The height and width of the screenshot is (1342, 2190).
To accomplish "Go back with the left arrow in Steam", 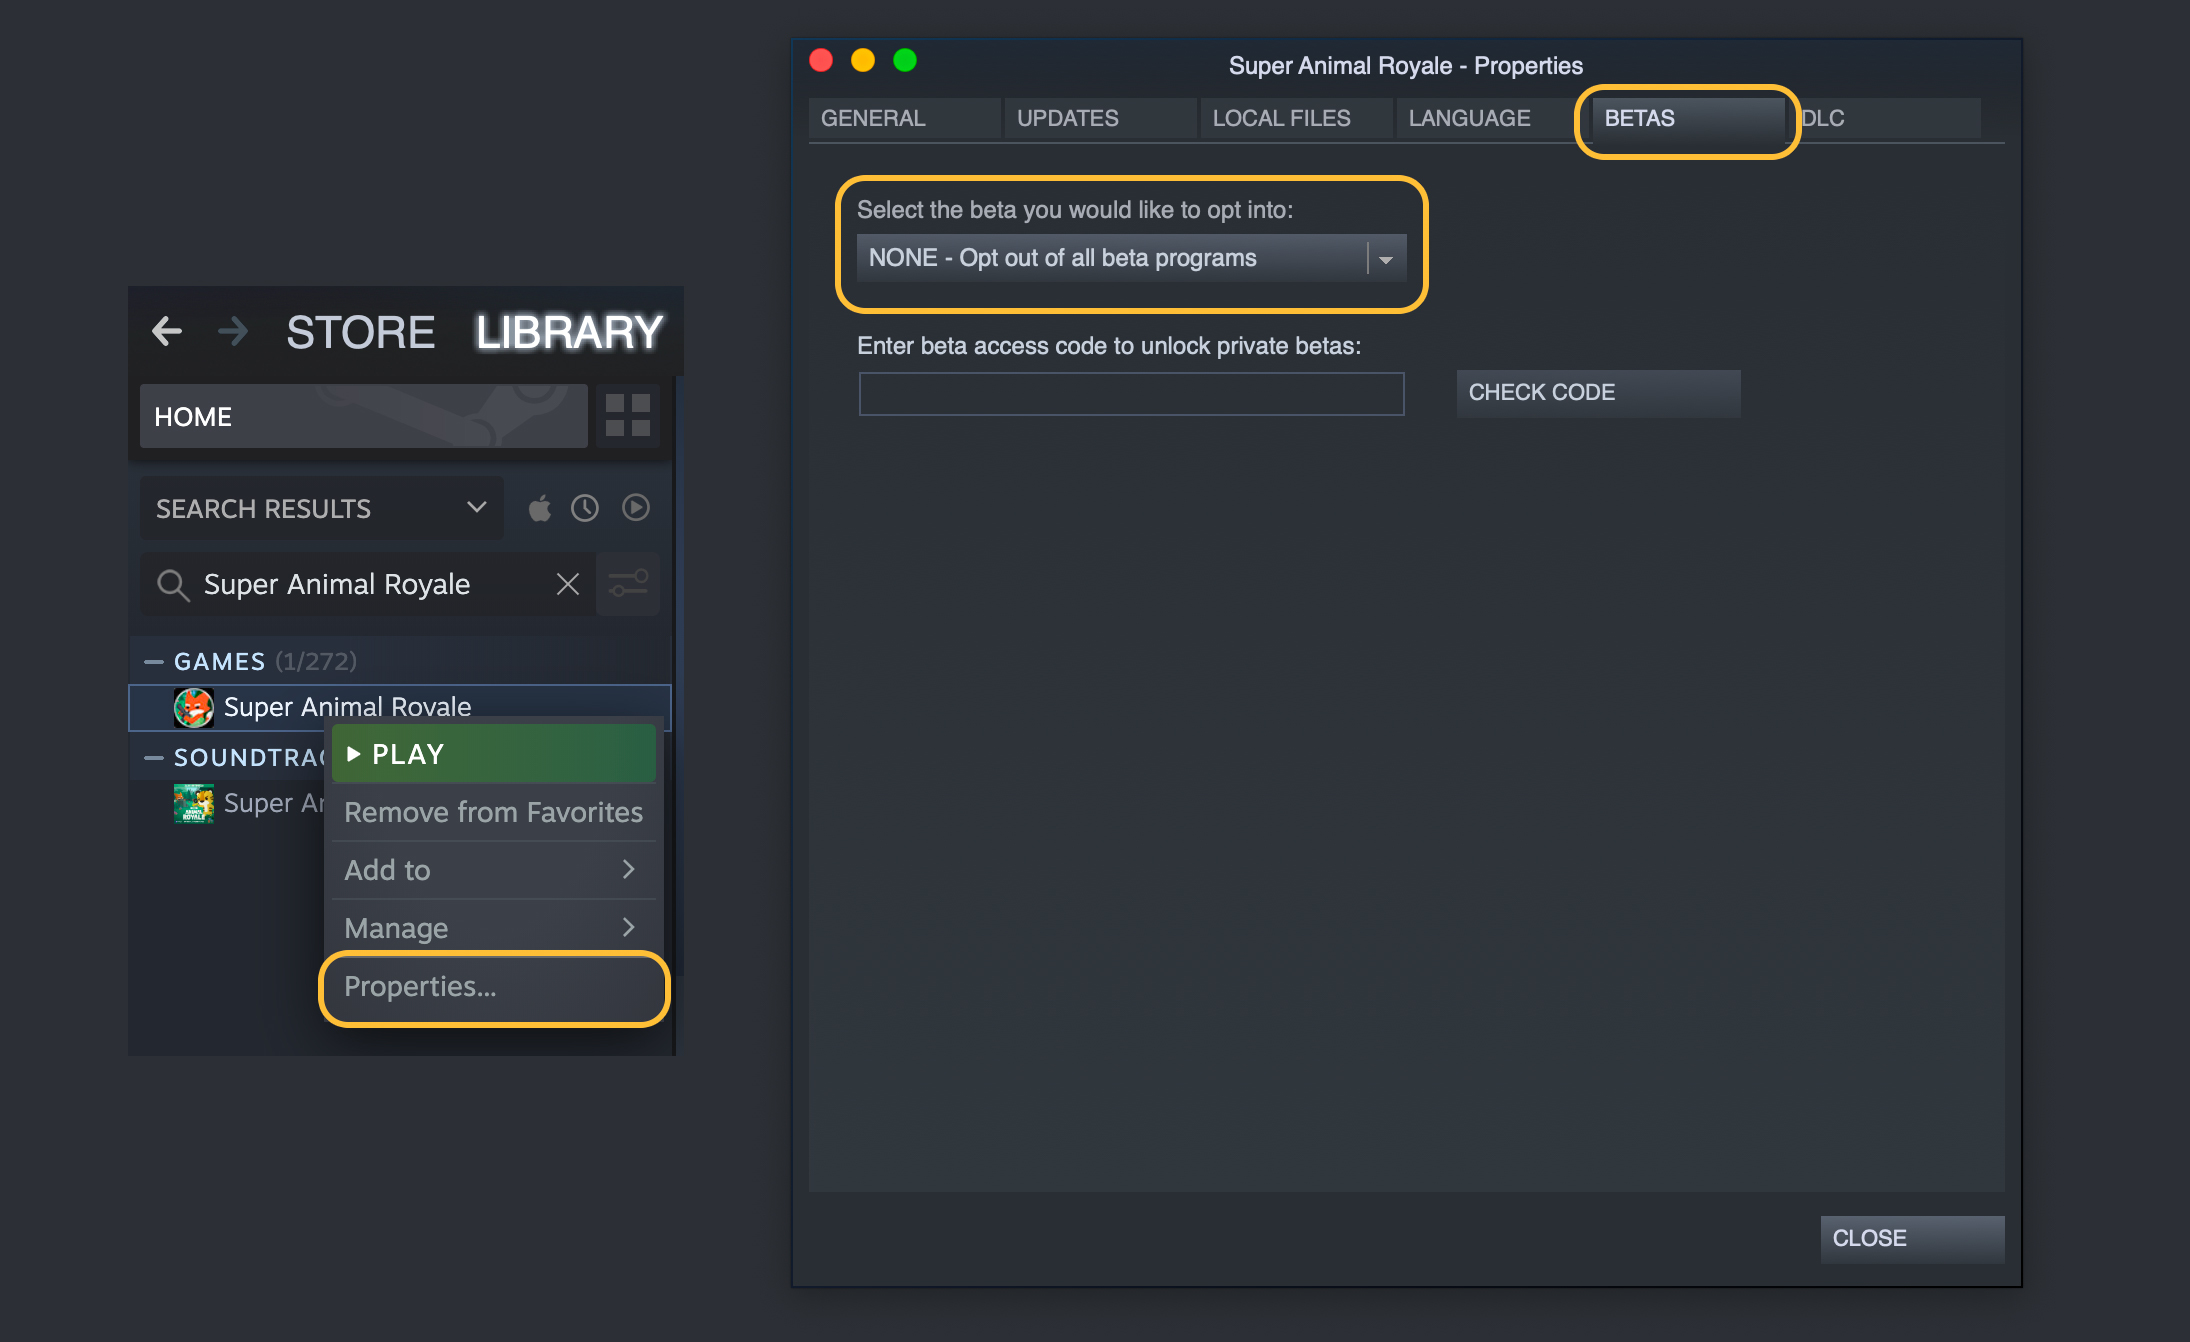I will pyautogui.click(x=167, y=331).
